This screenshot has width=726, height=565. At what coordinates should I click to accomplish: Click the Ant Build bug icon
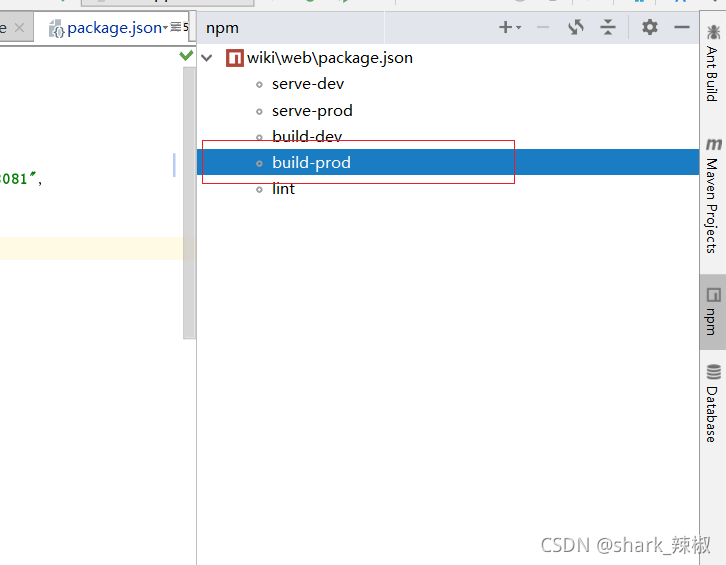(713, 32)
